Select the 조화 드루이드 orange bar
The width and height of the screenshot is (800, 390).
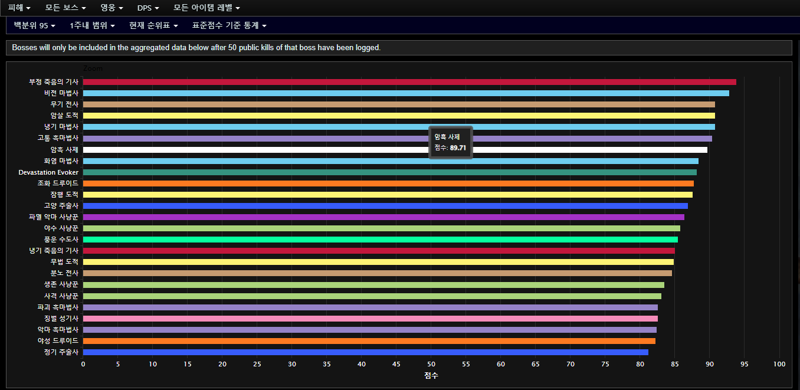click(388, 183)
